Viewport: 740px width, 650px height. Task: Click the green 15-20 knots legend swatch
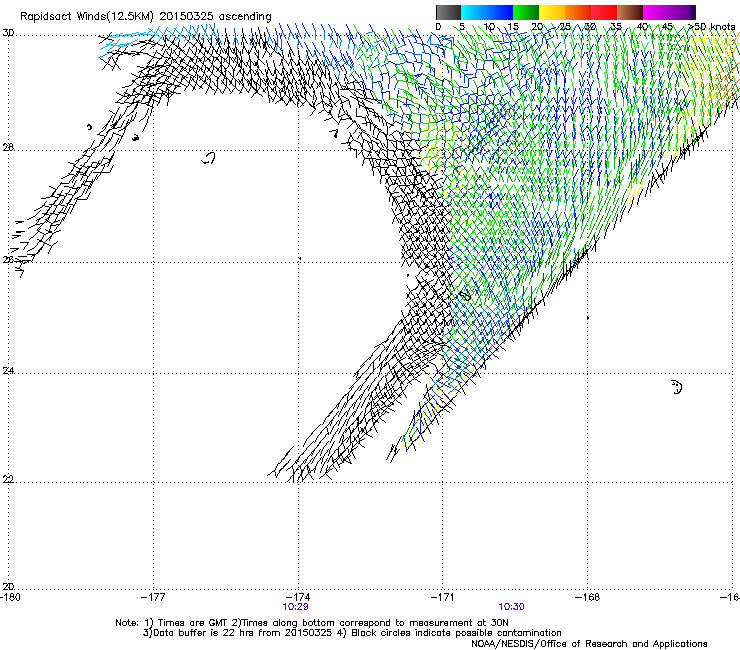point(526,12)
